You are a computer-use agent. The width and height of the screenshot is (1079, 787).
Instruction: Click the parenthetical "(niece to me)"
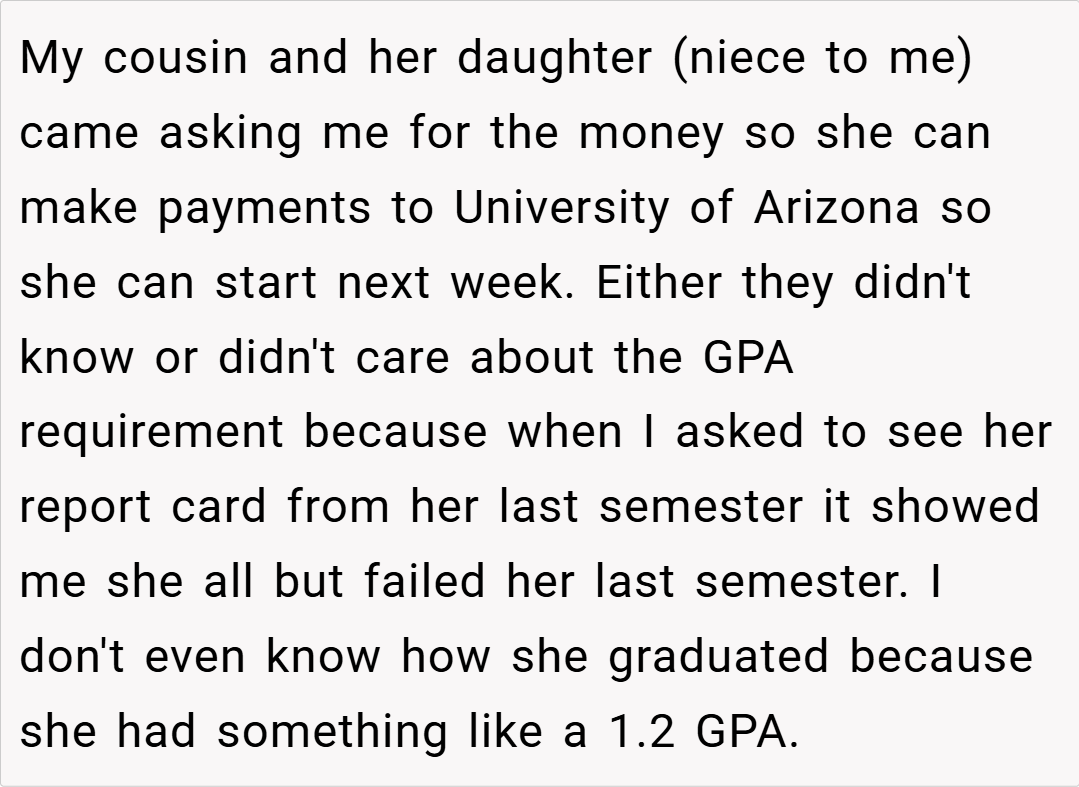pos(823,58)
